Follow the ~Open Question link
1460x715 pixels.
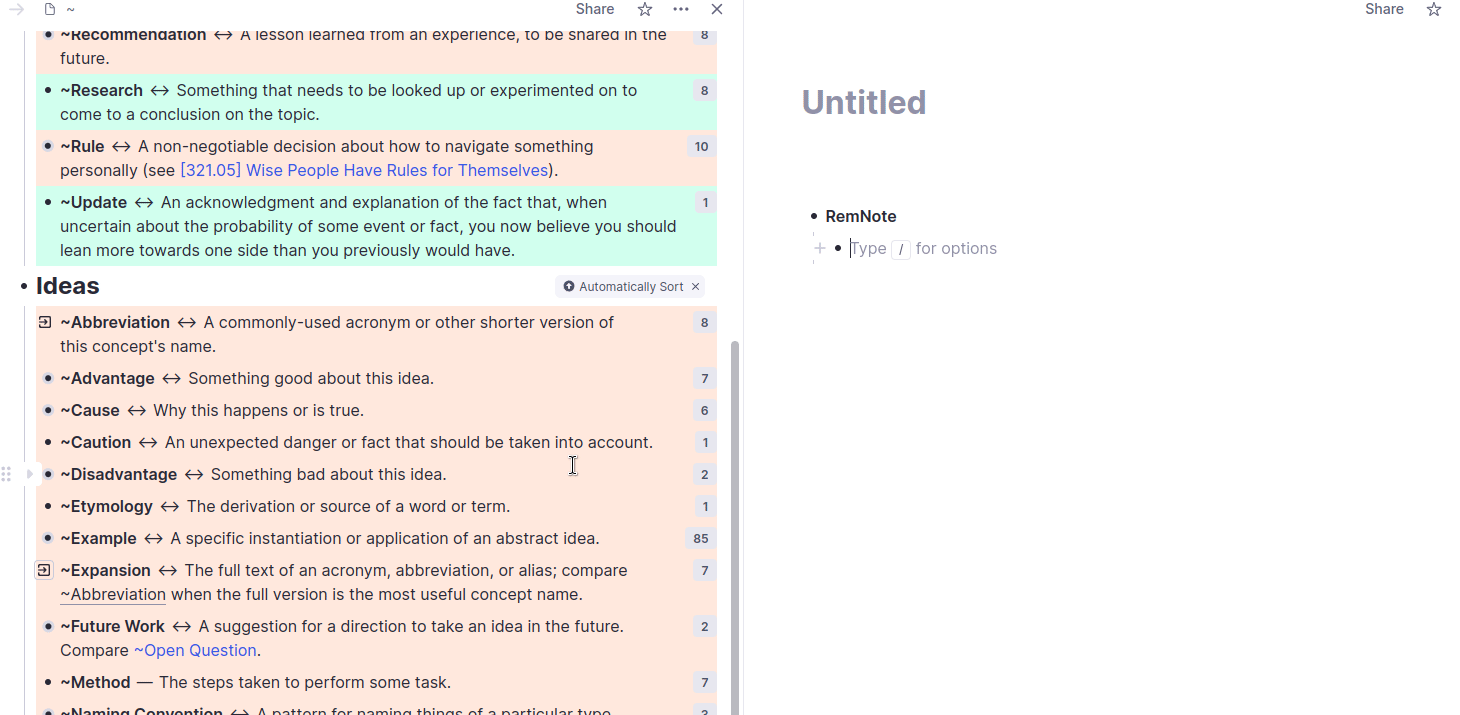click(195, 650)
